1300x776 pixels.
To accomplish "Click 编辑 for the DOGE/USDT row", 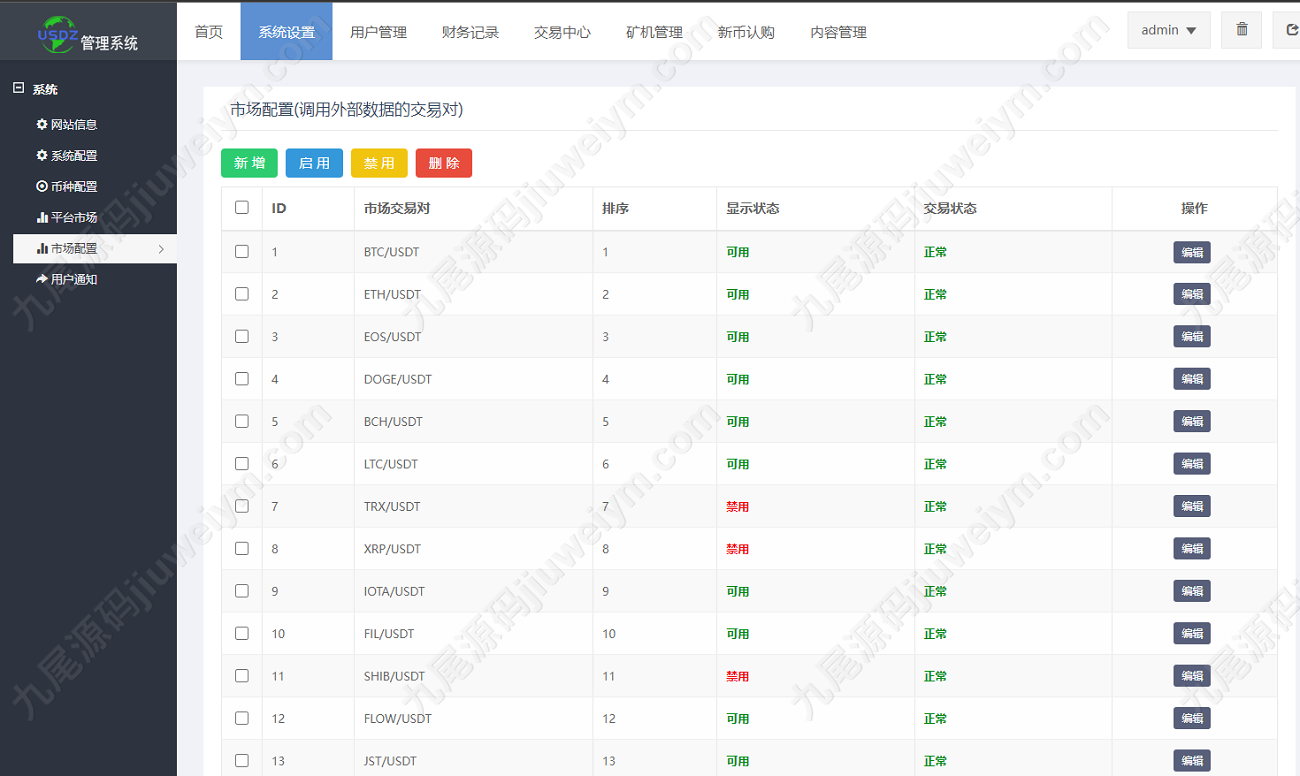I will tap(1192, 379).
